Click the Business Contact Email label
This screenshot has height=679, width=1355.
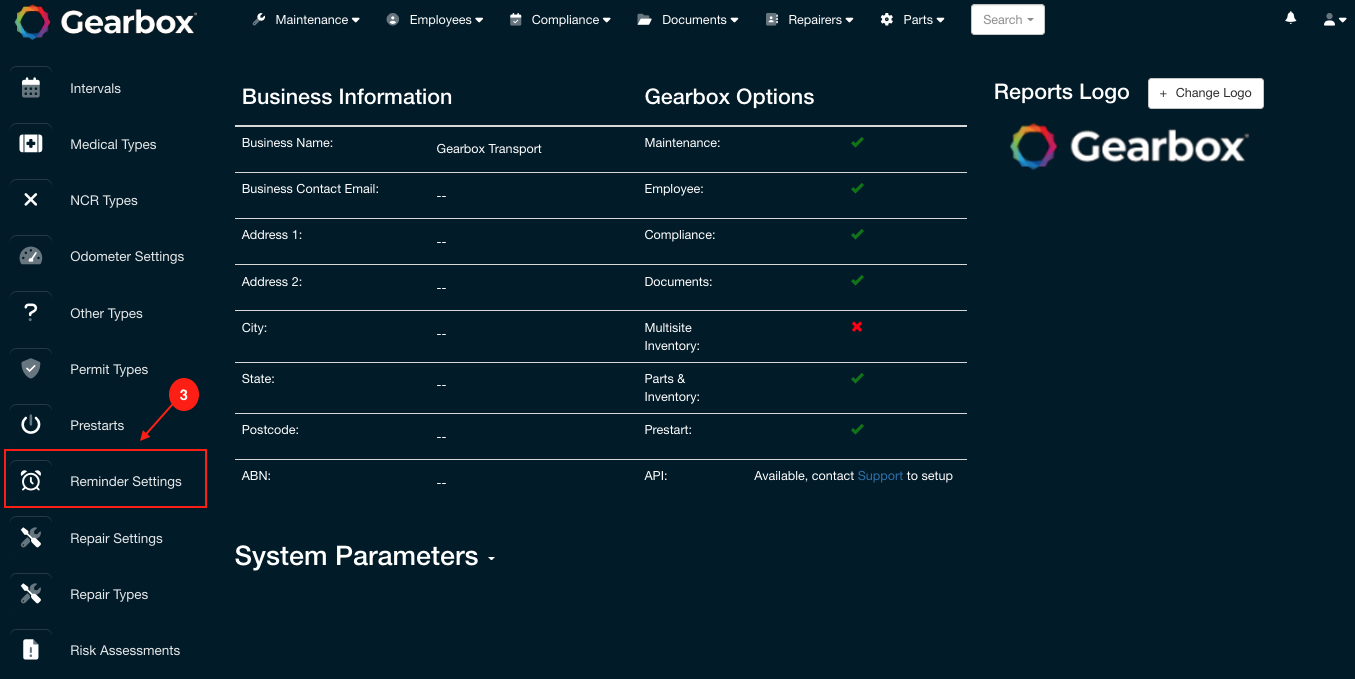tap(310, 188)
